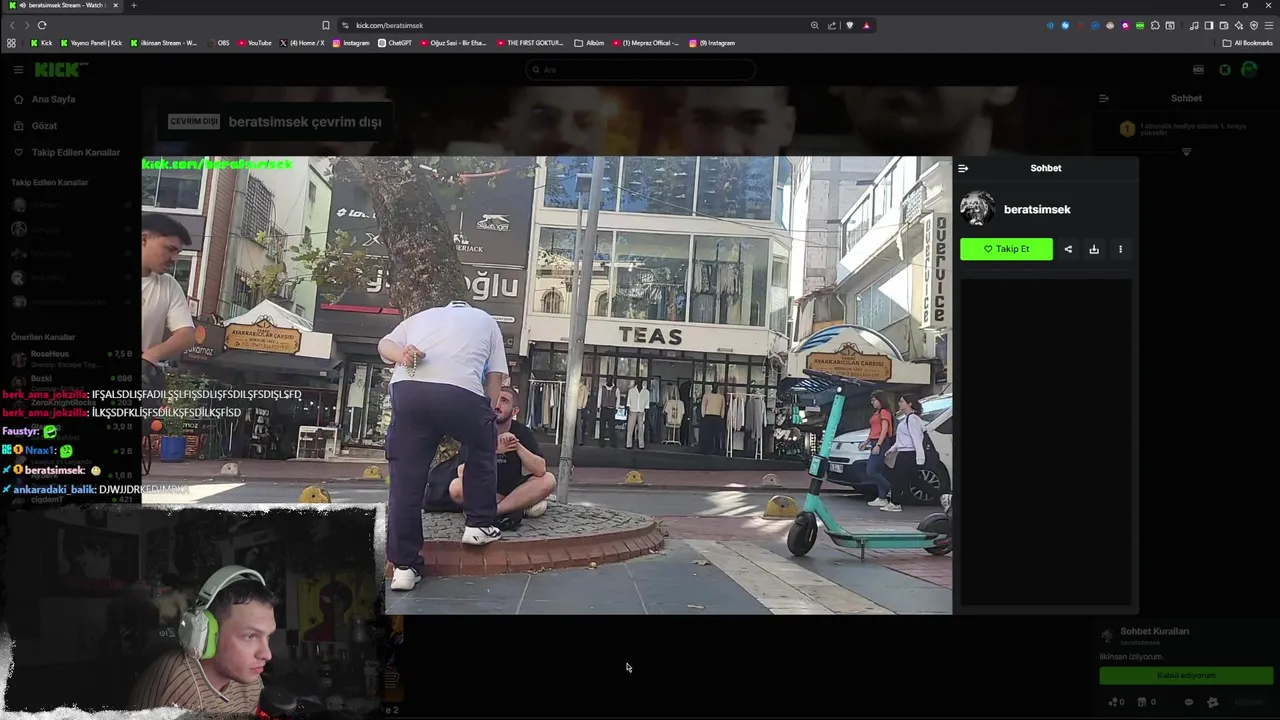Open the browser extensions puzzle icon
1280x720 pixels.
click(x=1155, y=25)
